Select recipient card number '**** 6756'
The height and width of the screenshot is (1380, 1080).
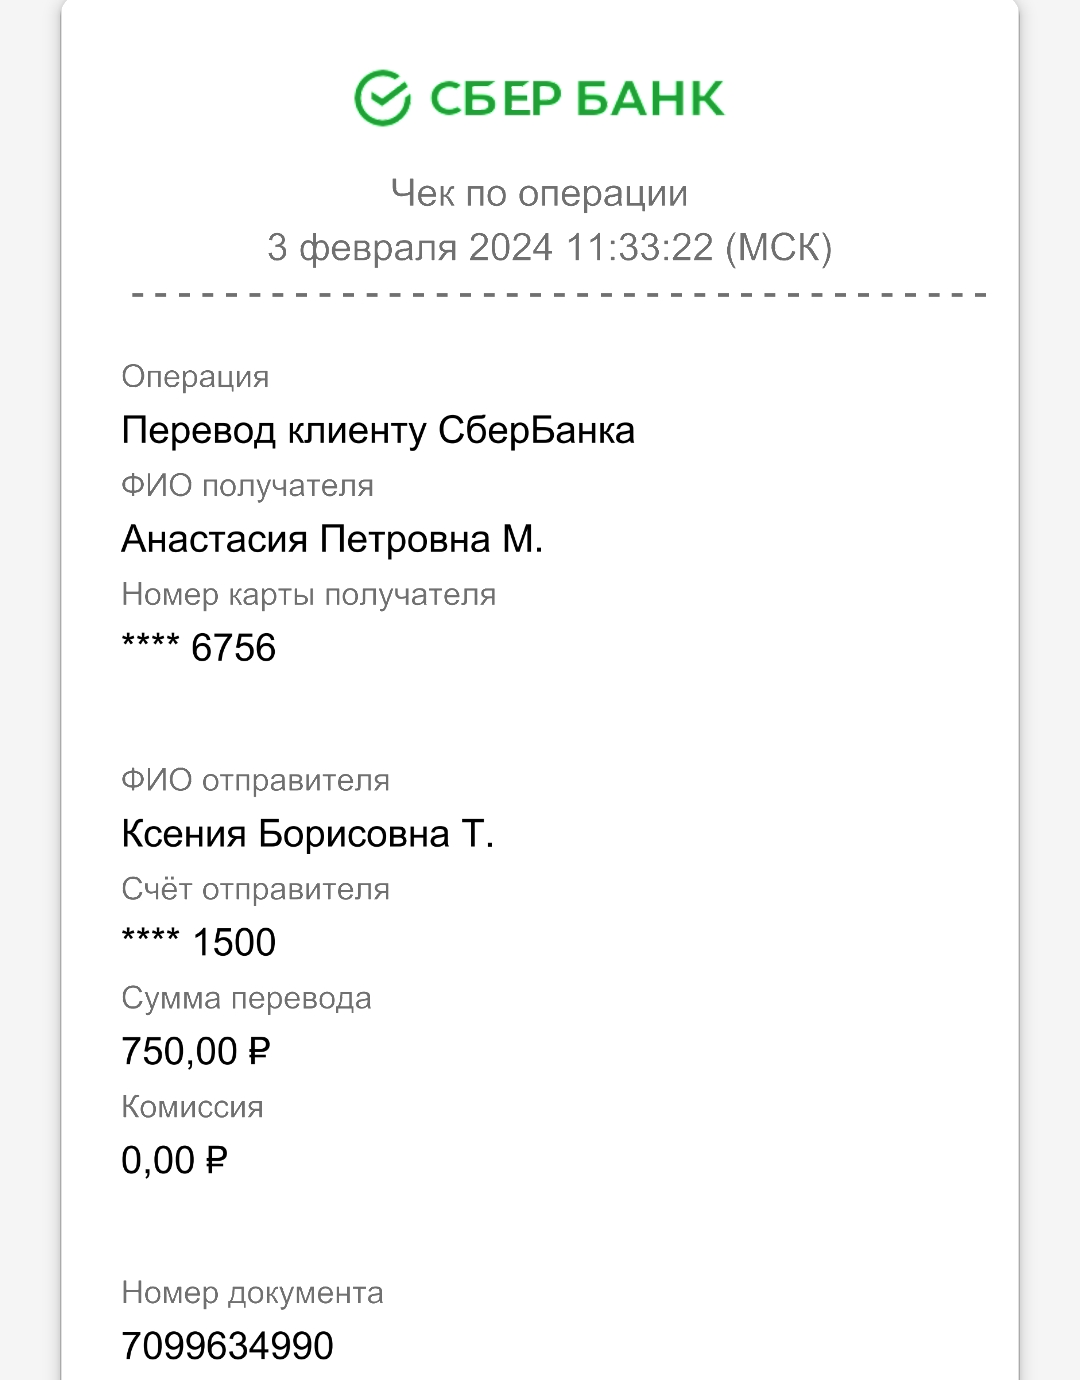198,648
